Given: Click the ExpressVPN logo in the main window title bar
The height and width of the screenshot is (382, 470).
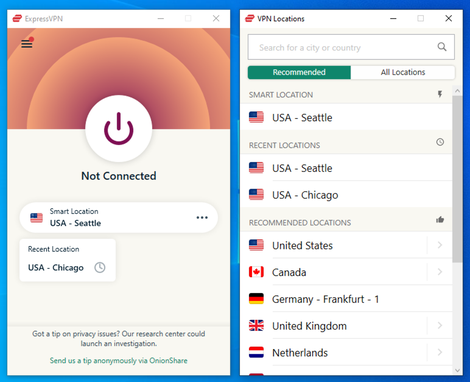Looking at the screenshot, I should click(x=17, y=19).
